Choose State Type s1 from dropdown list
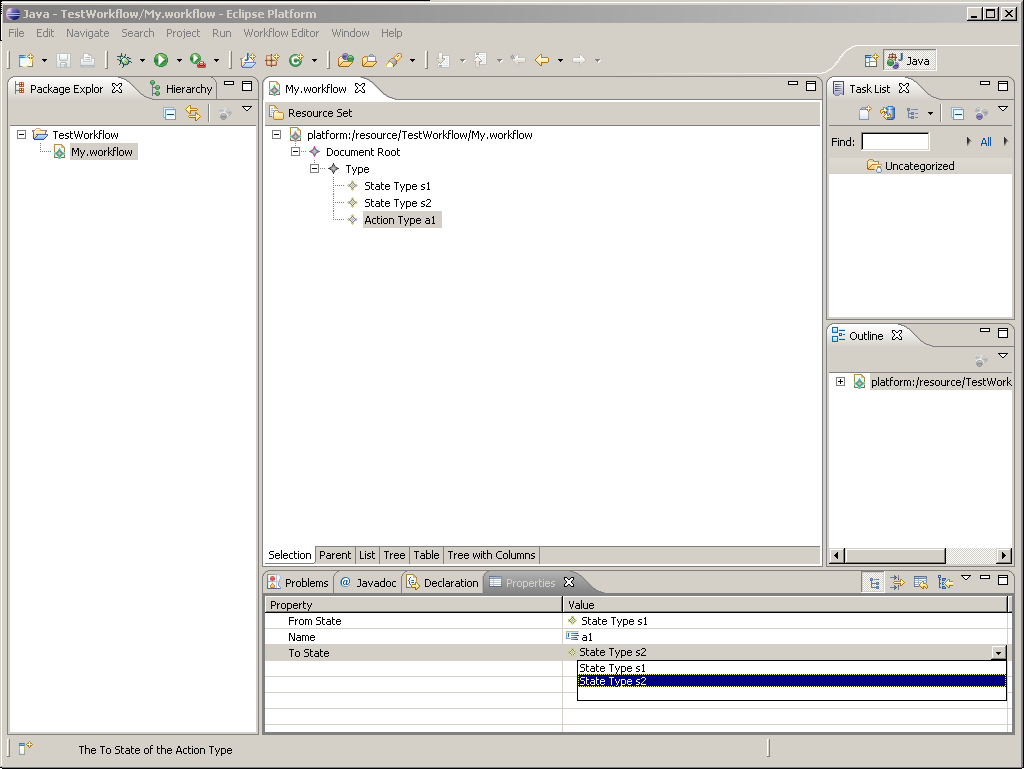 [613, 668]
